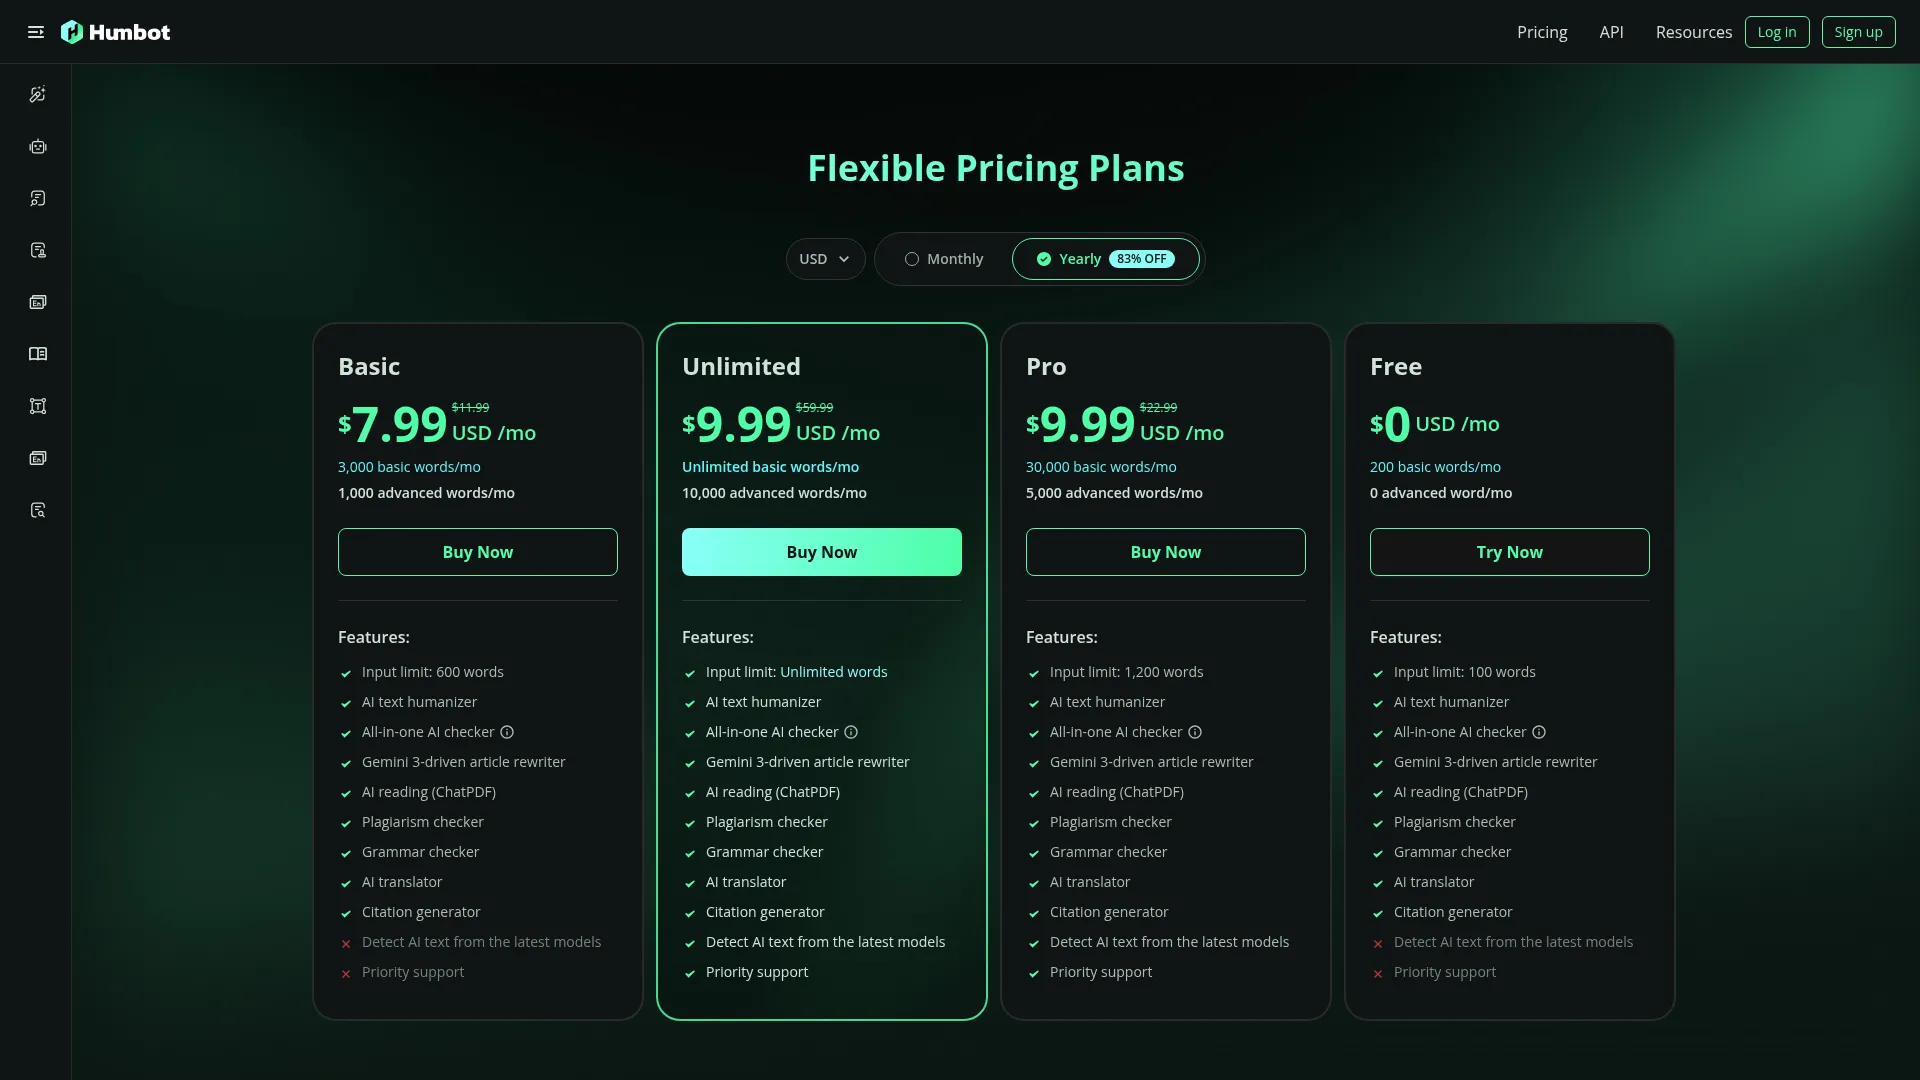1920x1080 pixels.
Task: Select the AI text humanizer wand icon
Action: 38,94
